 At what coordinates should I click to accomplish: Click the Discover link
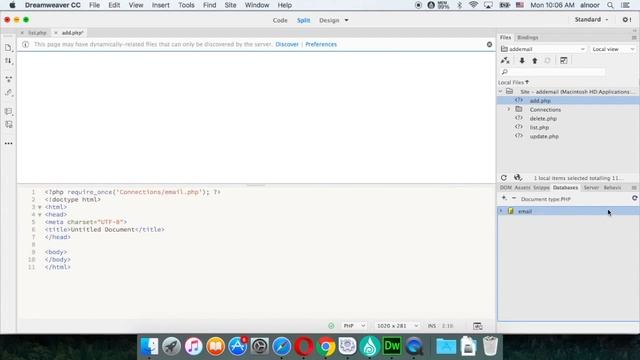tap(287, 44)
